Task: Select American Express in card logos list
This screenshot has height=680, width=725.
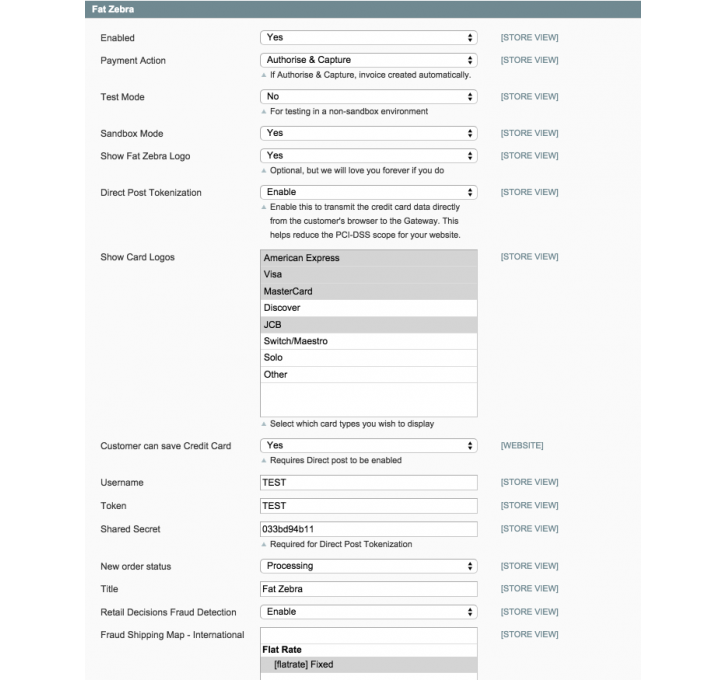Action: (x=369, y=258)
